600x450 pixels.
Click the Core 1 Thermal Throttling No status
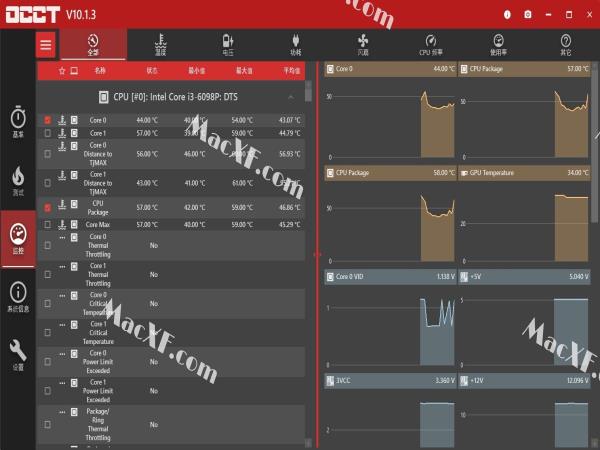153,275
